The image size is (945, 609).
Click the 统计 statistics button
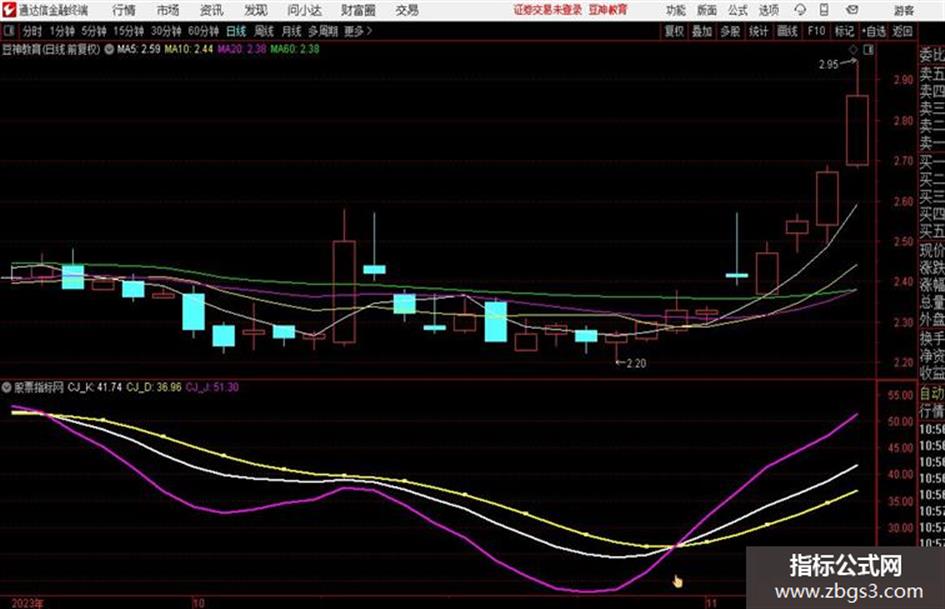[759, 31]
